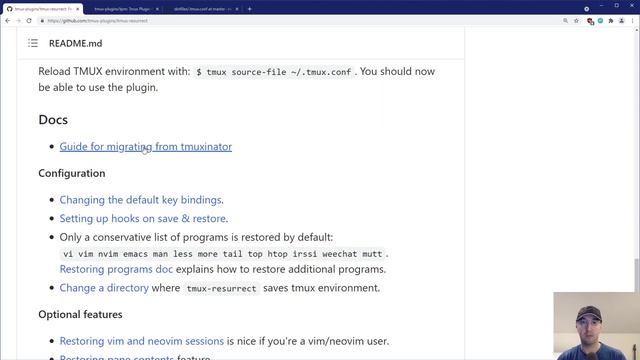Maximize the browser window
This screenshot has height=360, width=640.
click(x=617, y=6)
